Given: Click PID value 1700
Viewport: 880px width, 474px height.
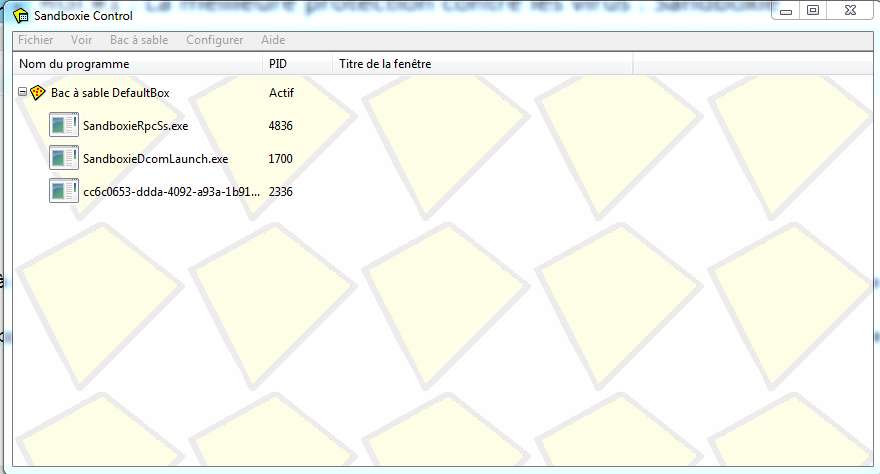Looking at the screenshot, I should pyautogui.click(x=281, y=159).
